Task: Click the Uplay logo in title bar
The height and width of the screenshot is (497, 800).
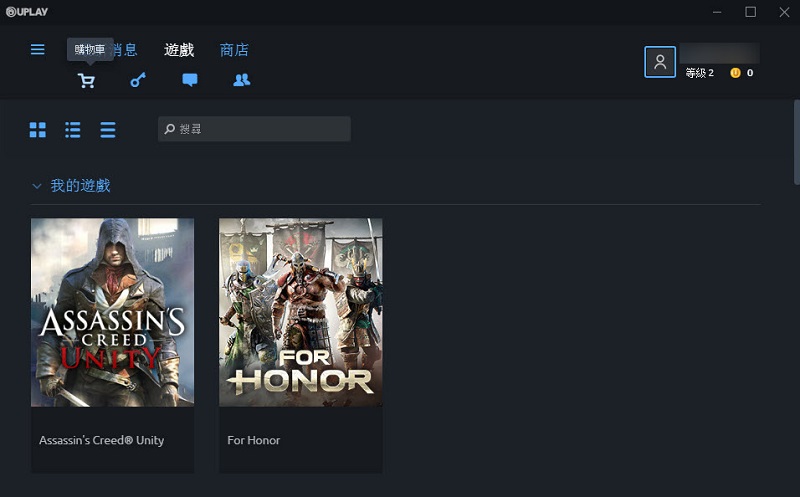Action: tap(27, 12)
